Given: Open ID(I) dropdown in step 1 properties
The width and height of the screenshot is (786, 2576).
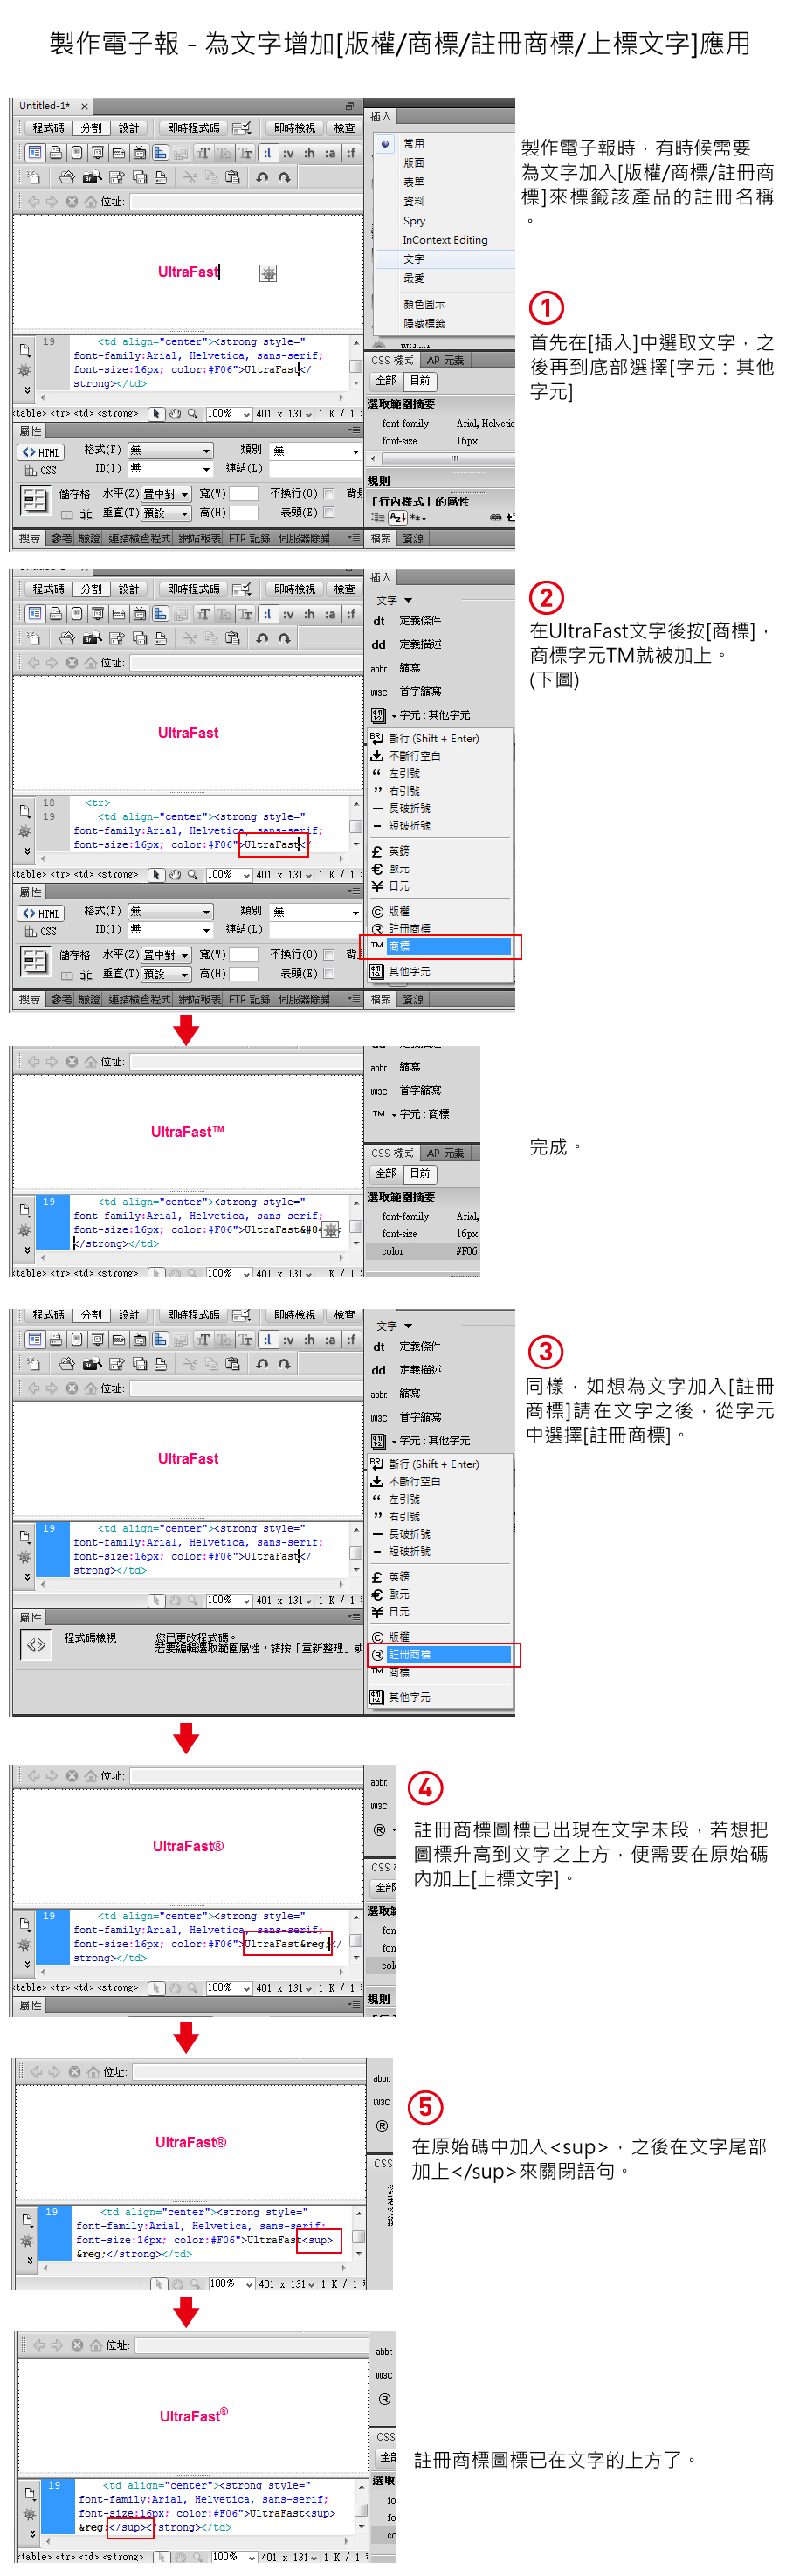Looking at the screenshot, I should tap(171, 468).
